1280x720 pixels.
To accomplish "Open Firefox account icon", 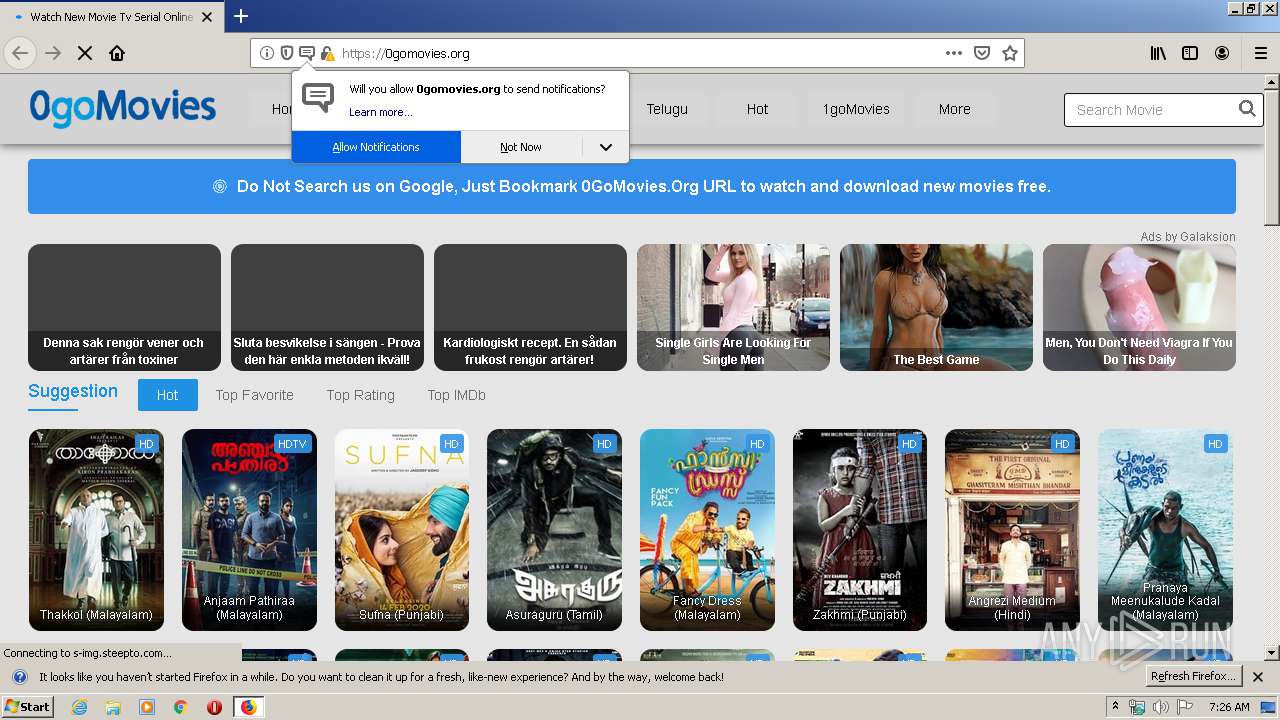I will (x=1222, y=53).
